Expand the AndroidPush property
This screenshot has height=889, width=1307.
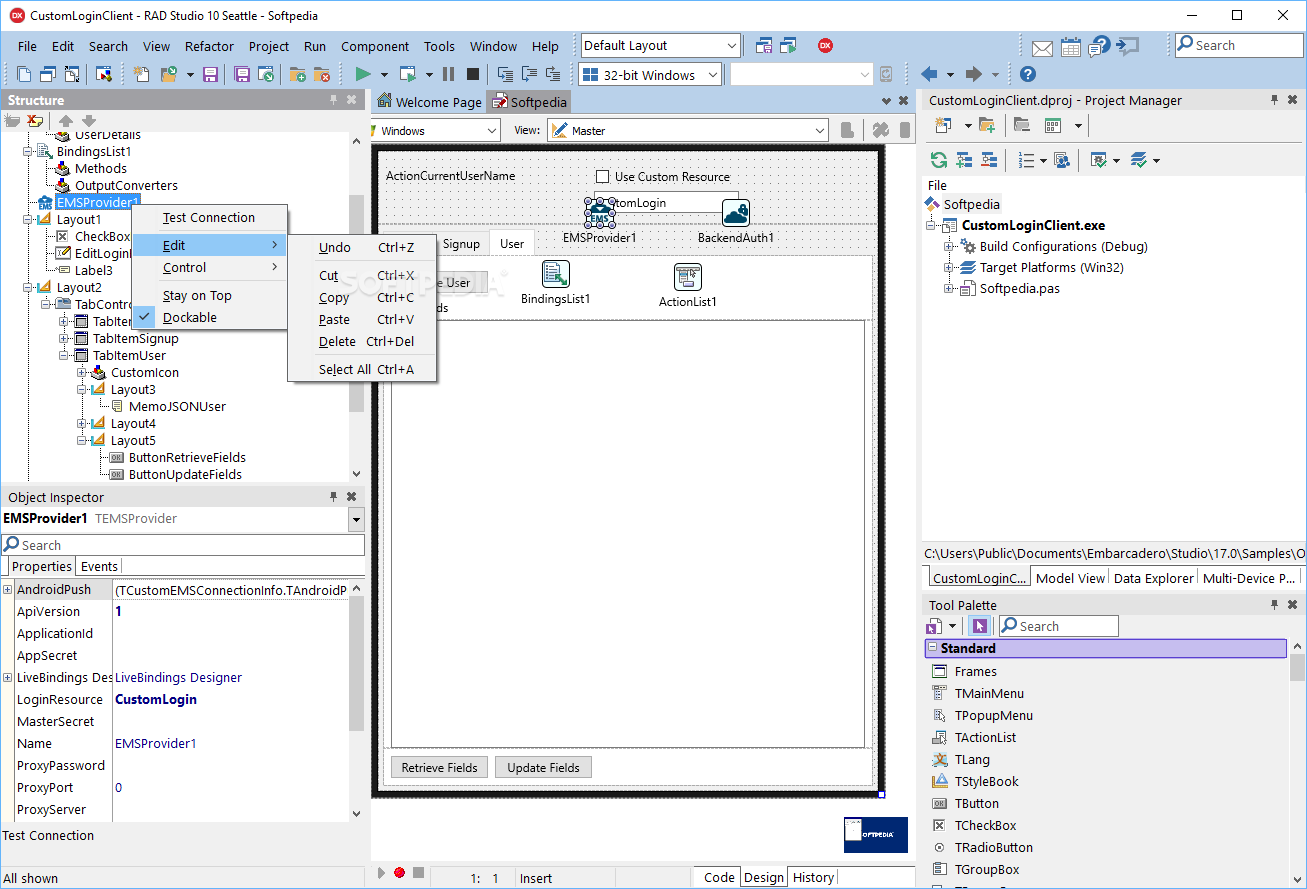click(x=8, y=589)
